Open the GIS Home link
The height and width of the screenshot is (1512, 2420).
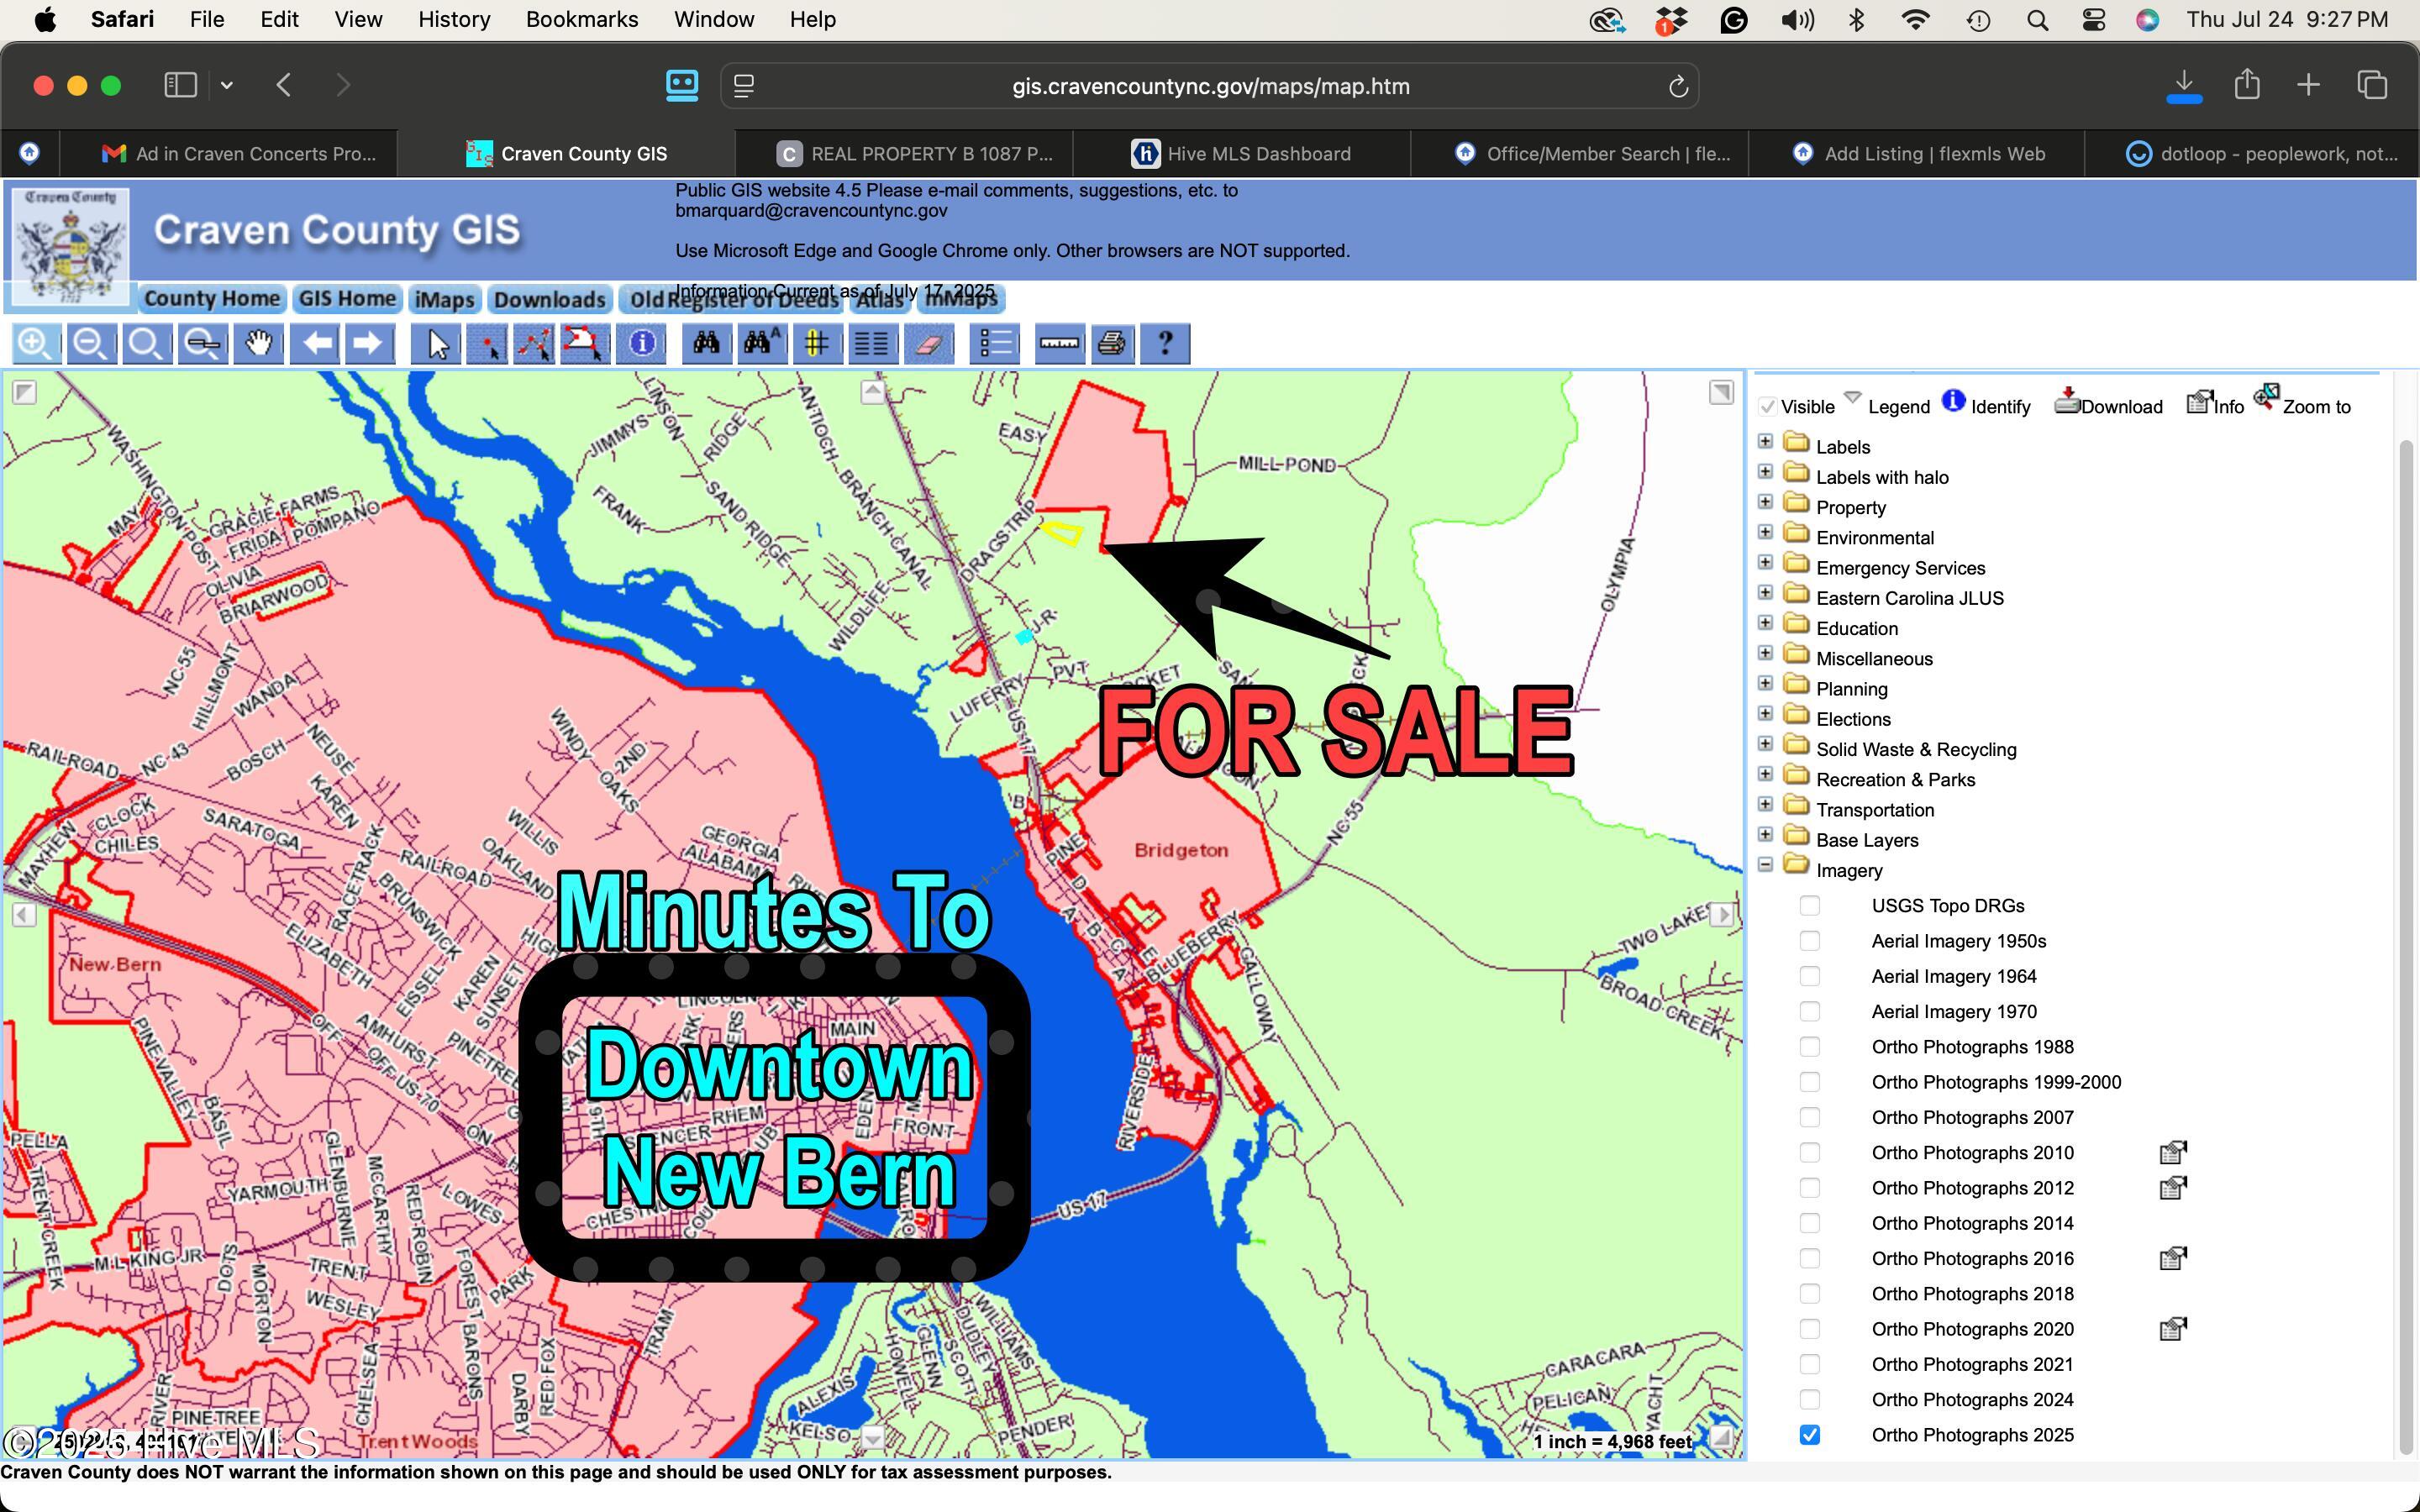(347, 298)
